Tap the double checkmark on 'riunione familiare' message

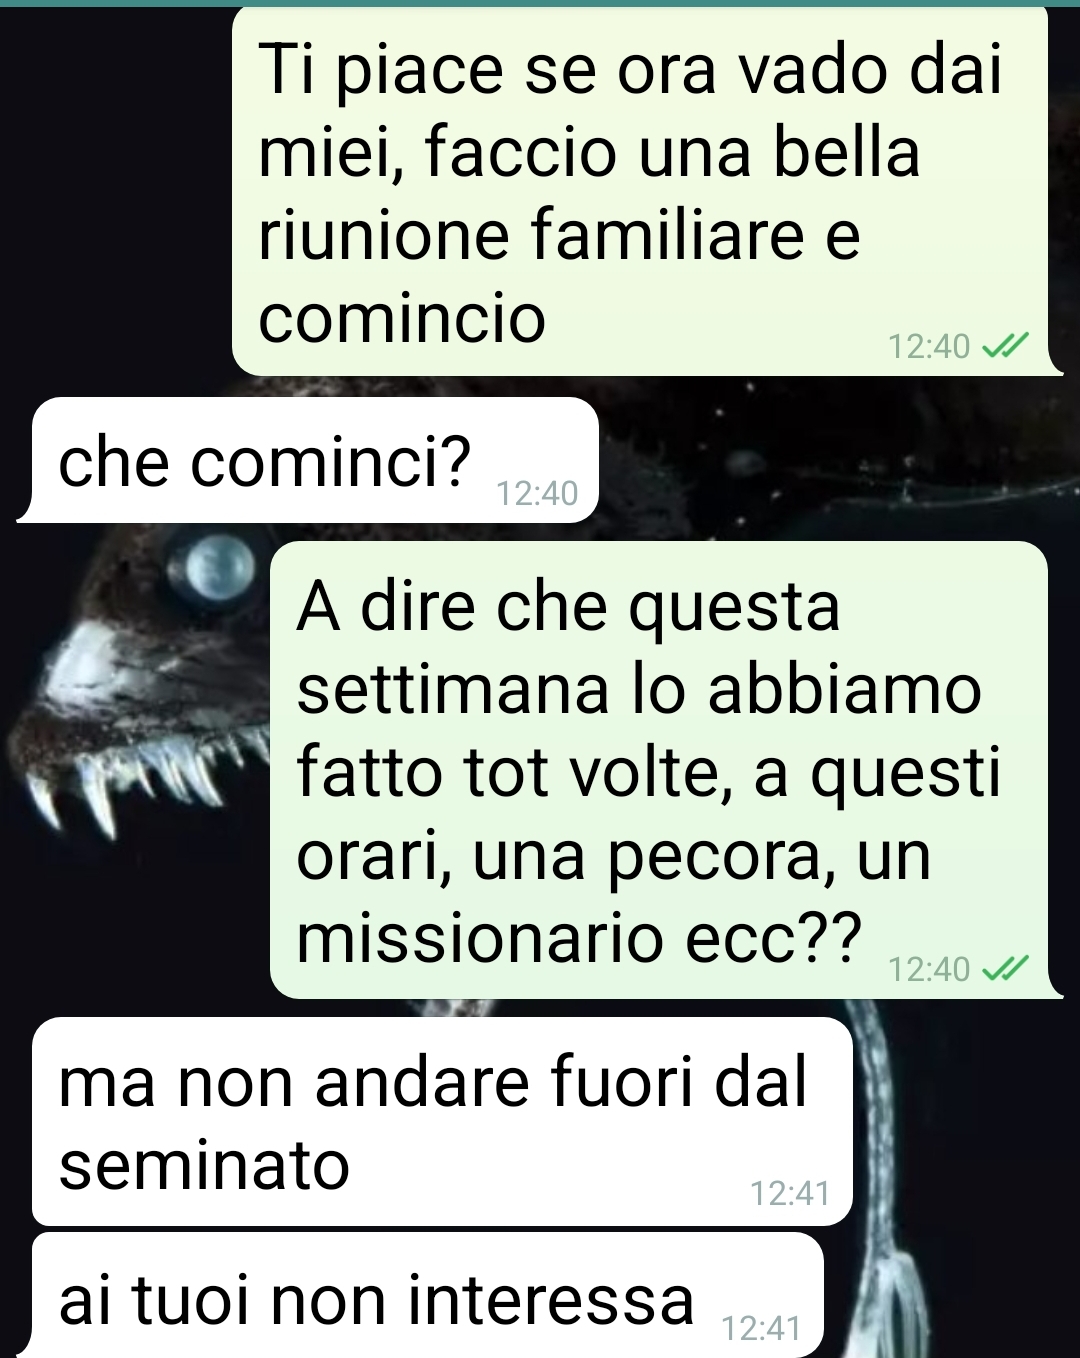pos(1005,346)
